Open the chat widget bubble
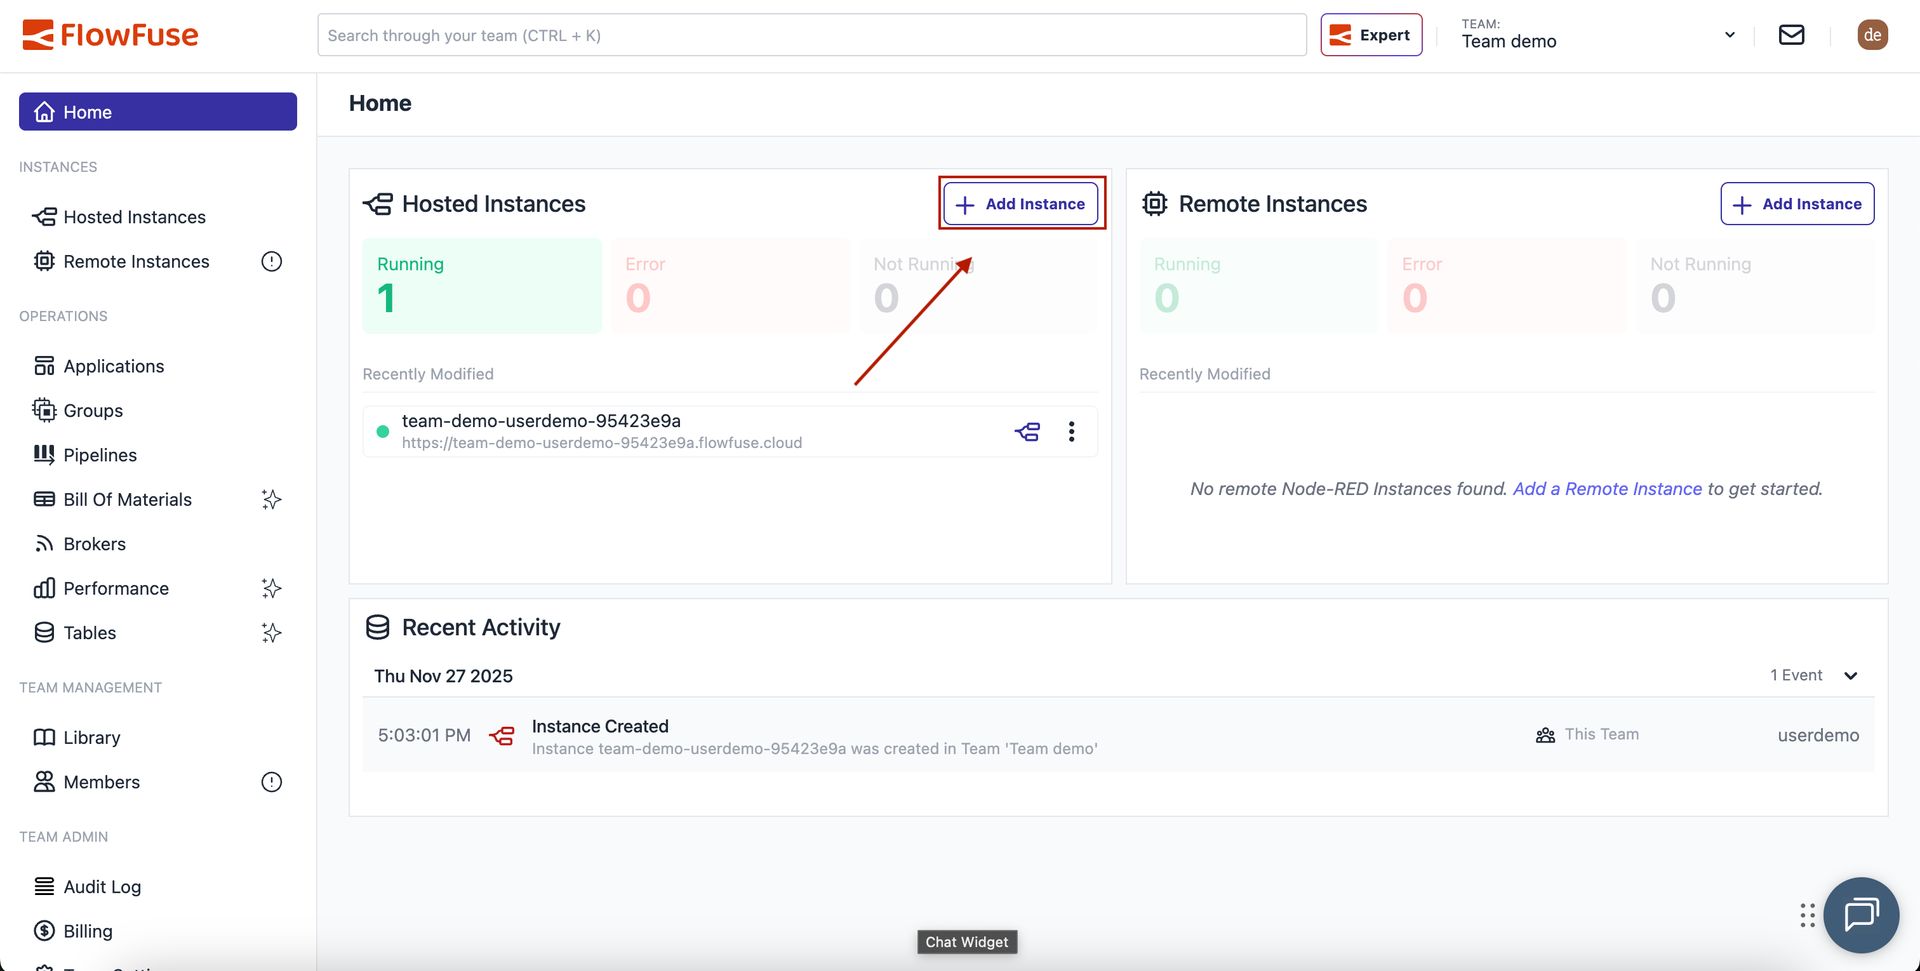This screenshot has width=1920, height=971. coord(1861,914)
